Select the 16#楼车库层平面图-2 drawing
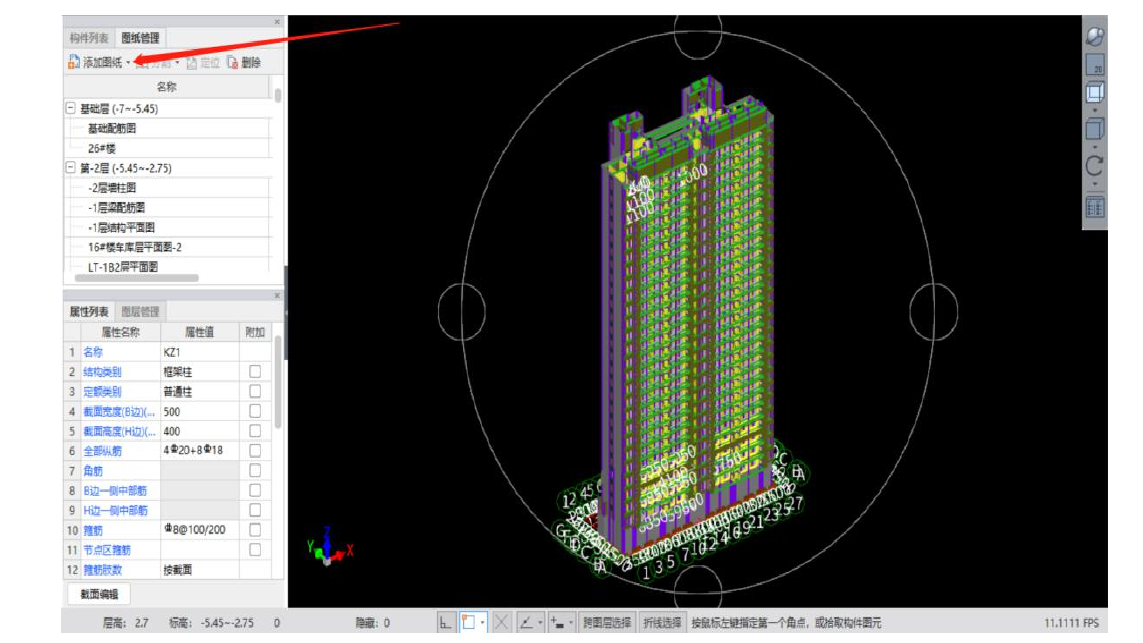The image size is (1143, 643). [135, 247]
